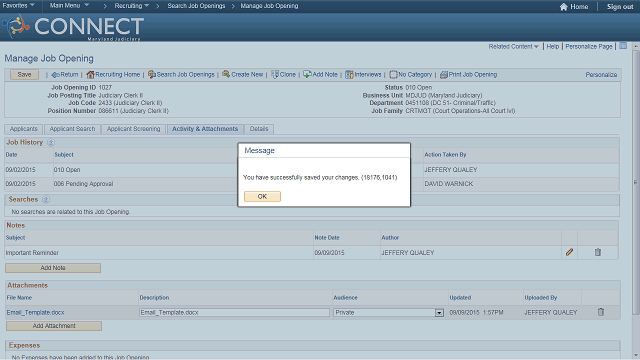The image size is (640, 360).
Task: Click the Add Attachment button
Action: pos(54,326)
